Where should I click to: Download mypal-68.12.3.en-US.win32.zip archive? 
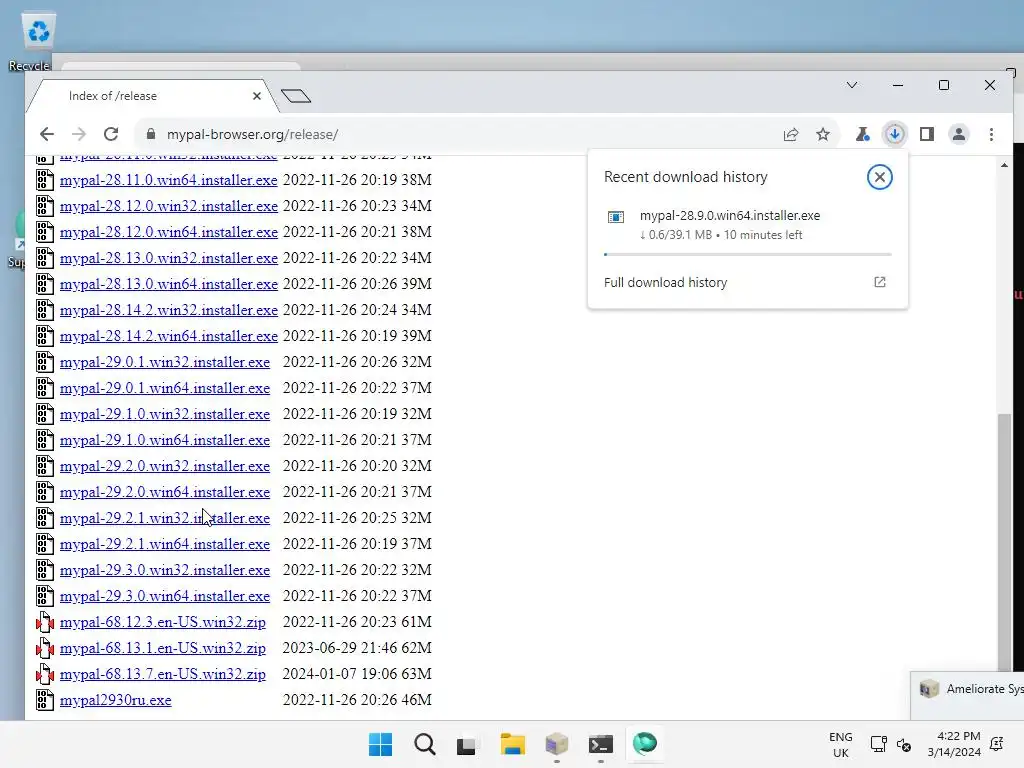point(163,622)
